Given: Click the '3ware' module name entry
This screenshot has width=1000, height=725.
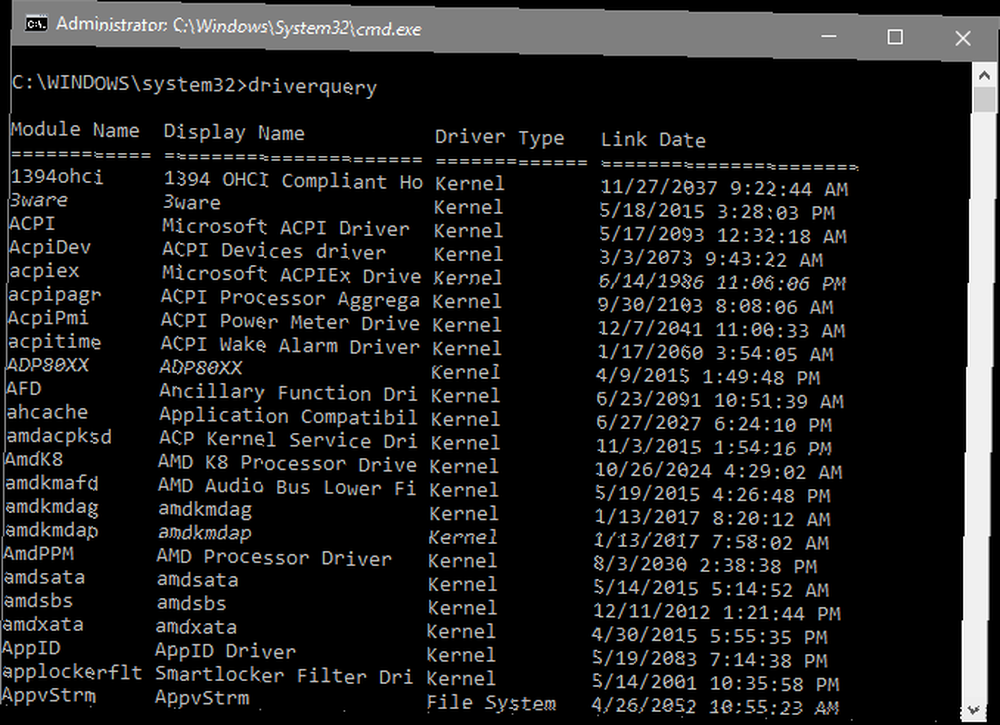Looking at the screenshot, I should (39, 200).
